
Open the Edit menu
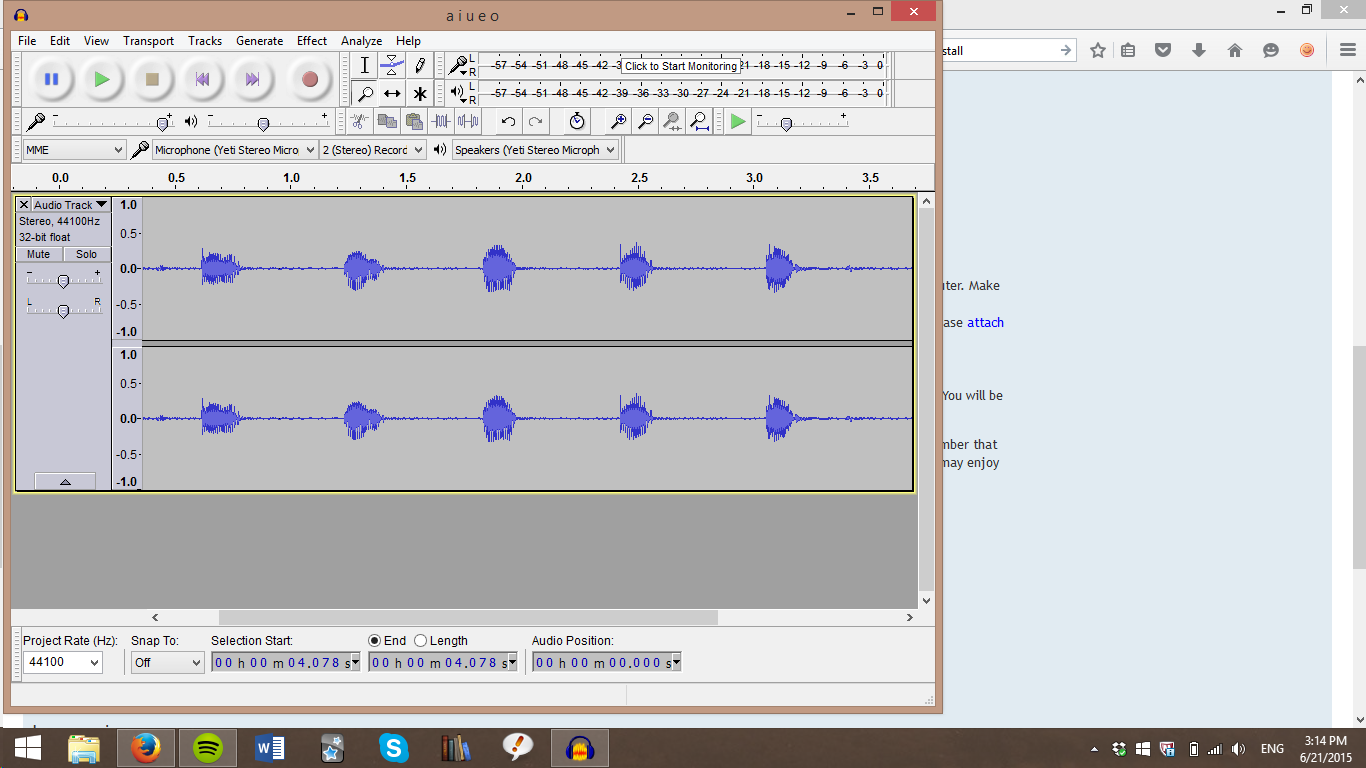point(60,41)
